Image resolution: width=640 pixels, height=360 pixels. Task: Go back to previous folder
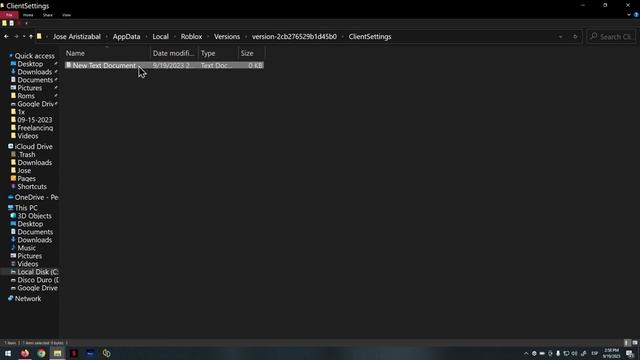click(7, 37)
